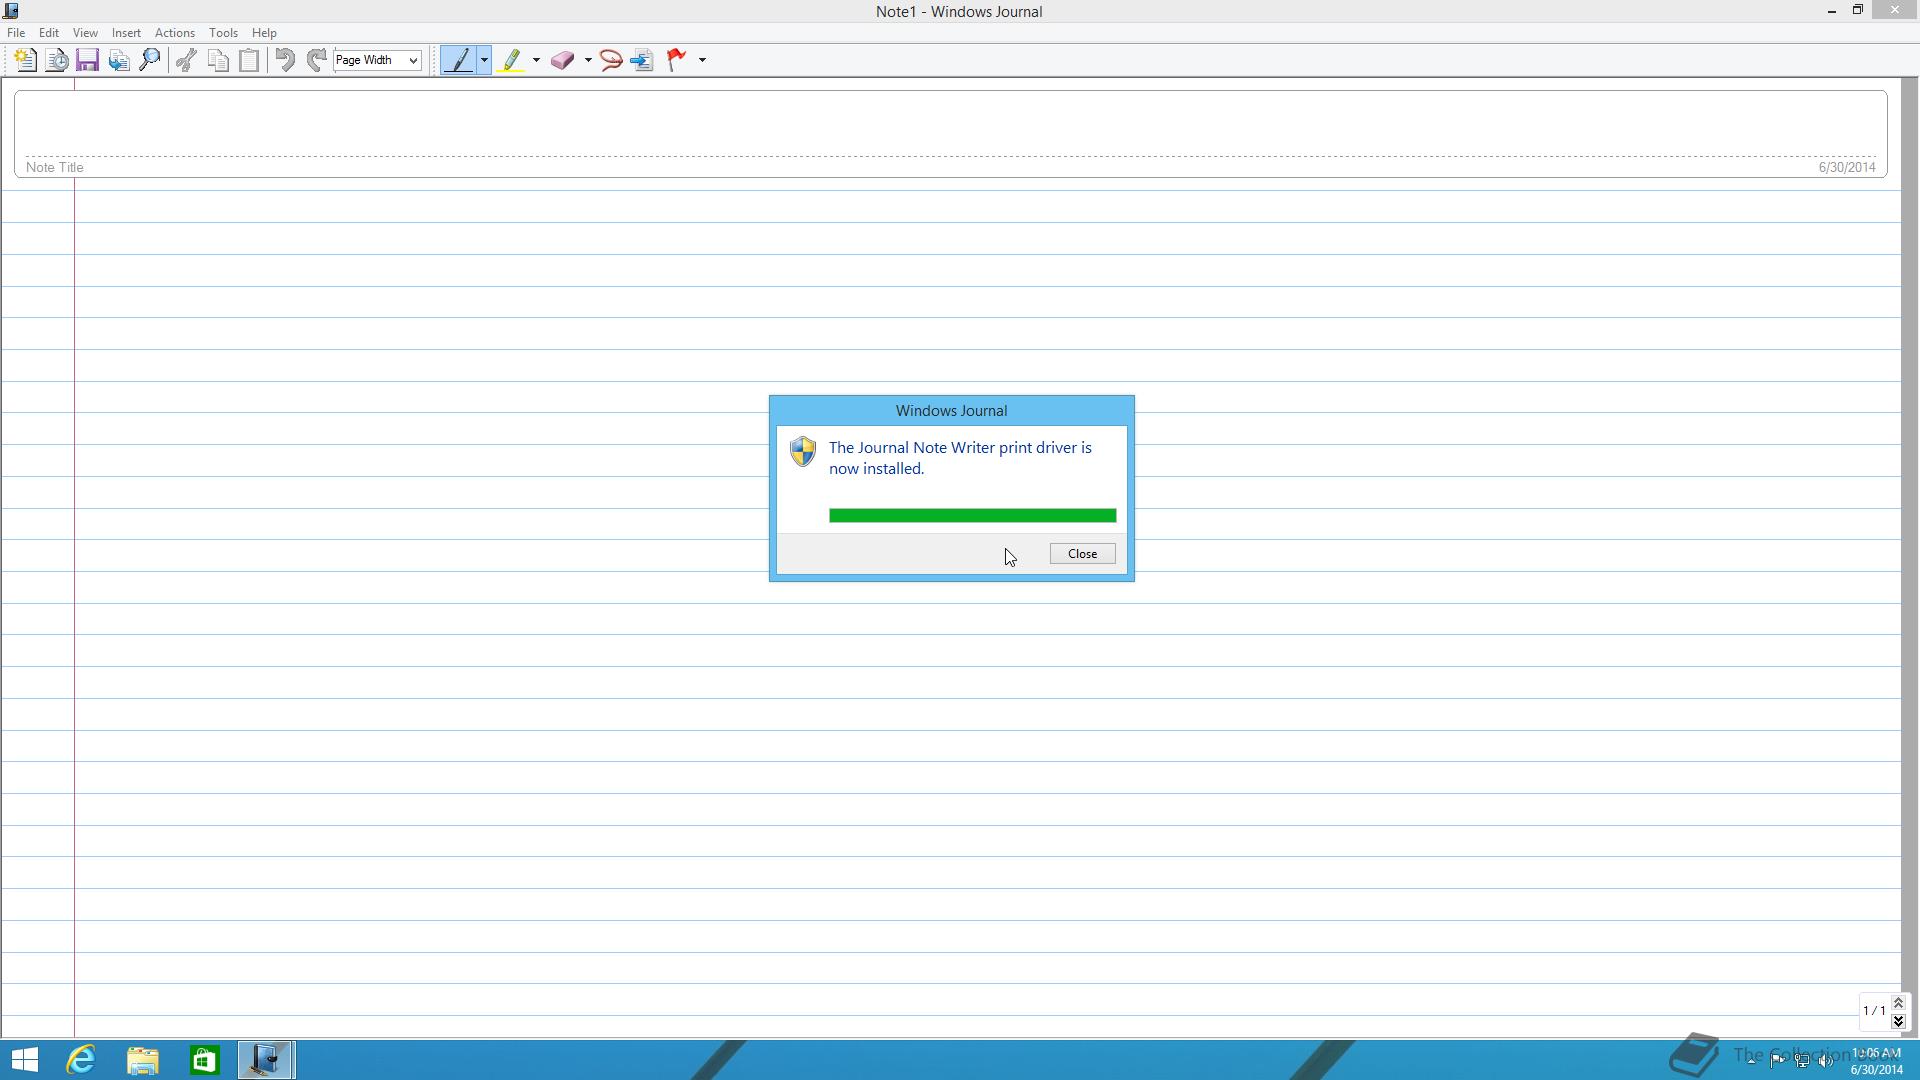Click the system tray network icon

[1802, 1061]
